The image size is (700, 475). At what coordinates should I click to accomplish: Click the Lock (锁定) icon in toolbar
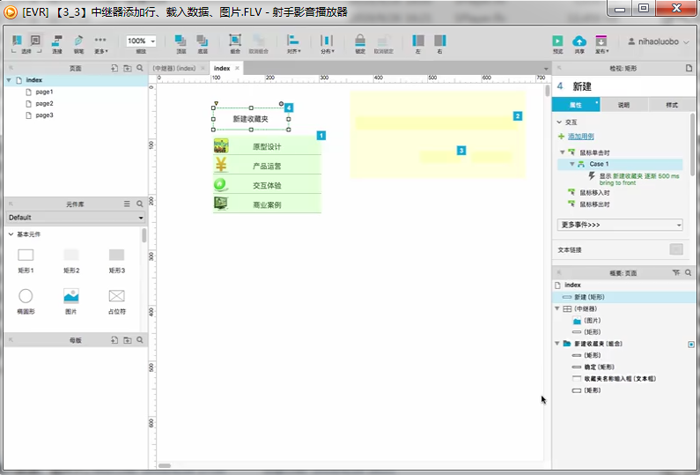point(360,40)
